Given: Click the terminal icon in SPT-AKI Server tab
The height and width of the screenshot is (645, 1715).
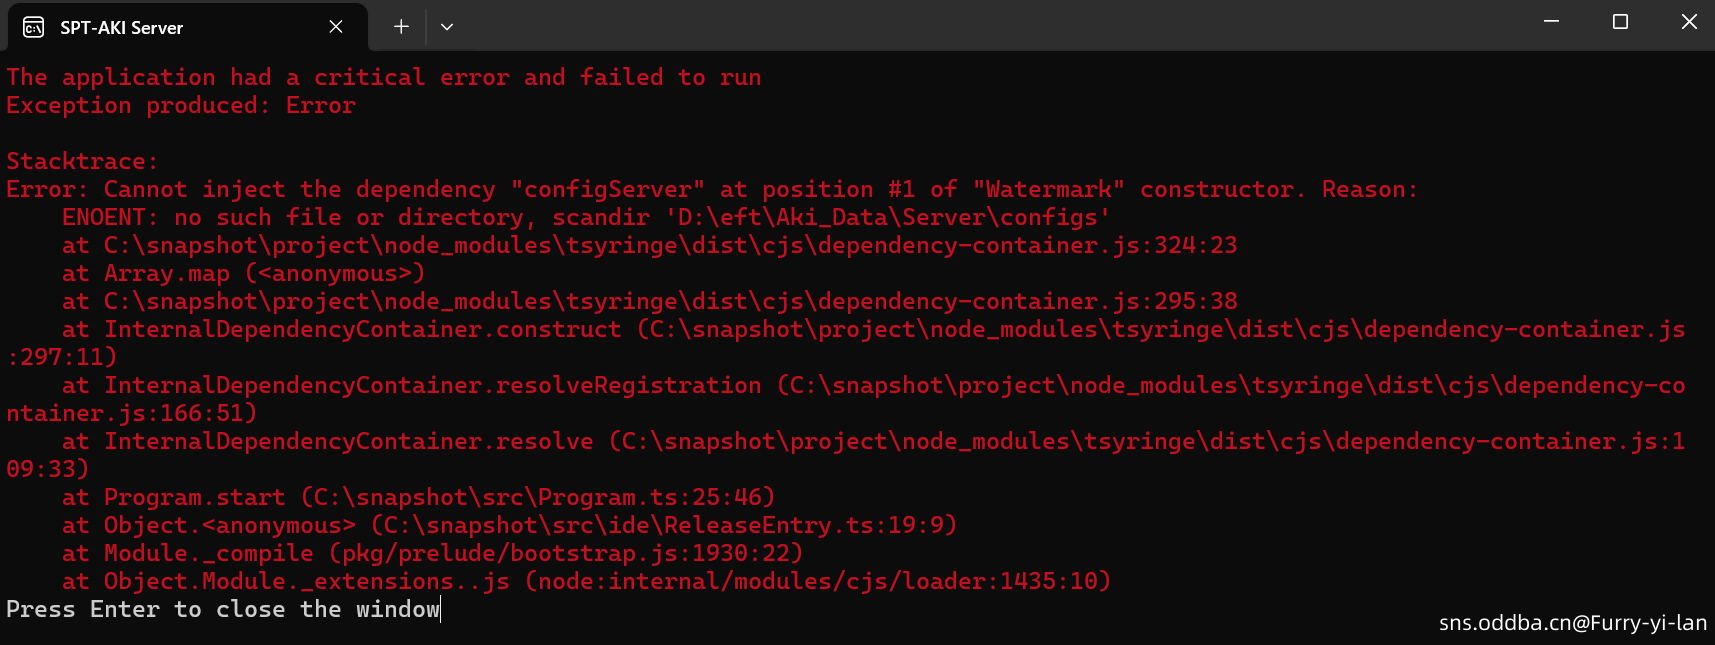Looking at the screenshot, I should (33, 27).
